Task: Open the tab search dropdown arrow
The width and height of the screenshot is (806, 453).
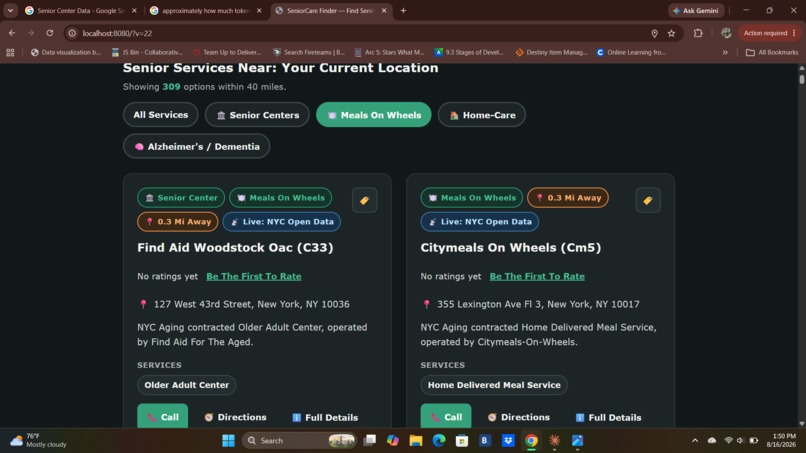Action: pos(10,10)
